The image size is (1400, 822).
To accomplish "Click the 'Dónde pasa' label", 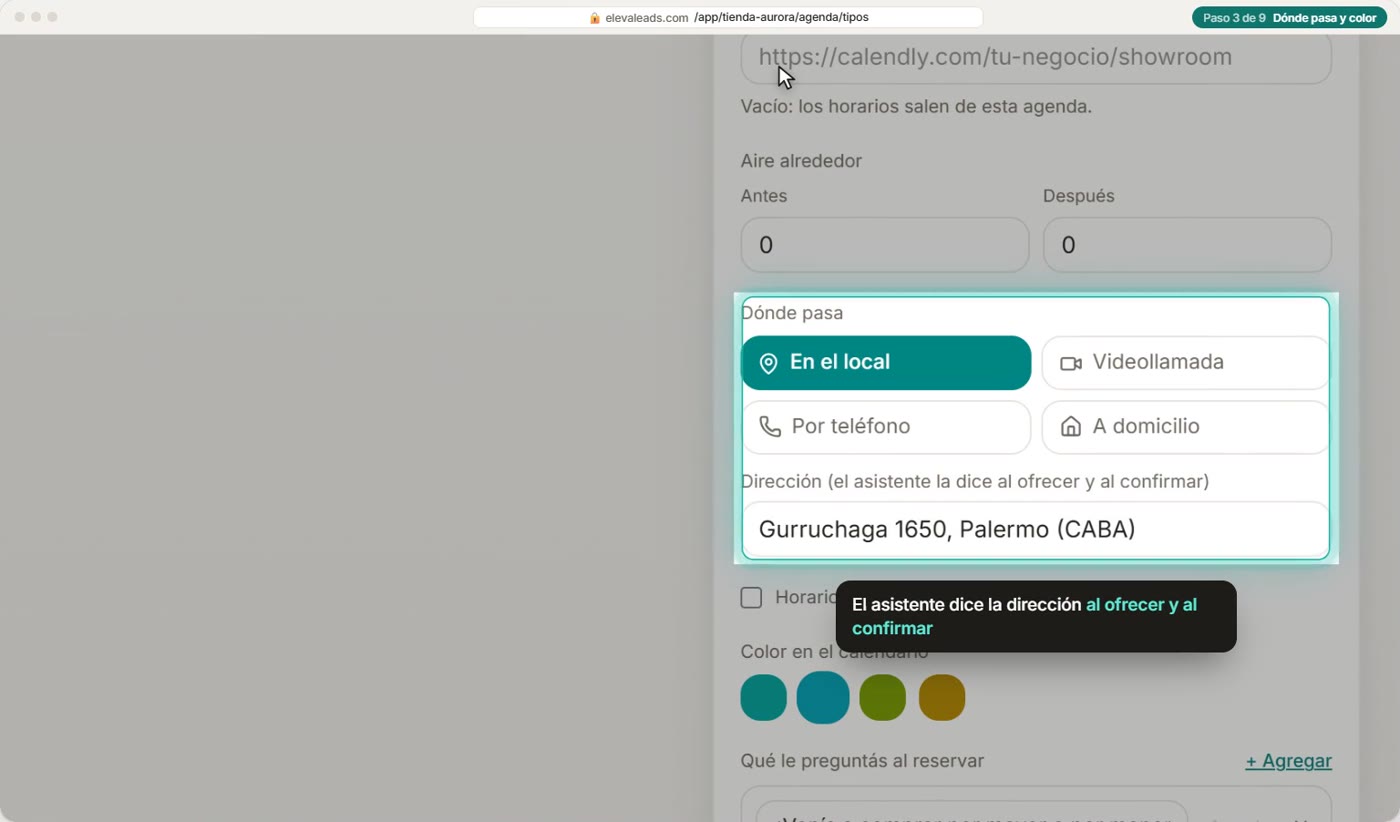I will 792,313.
